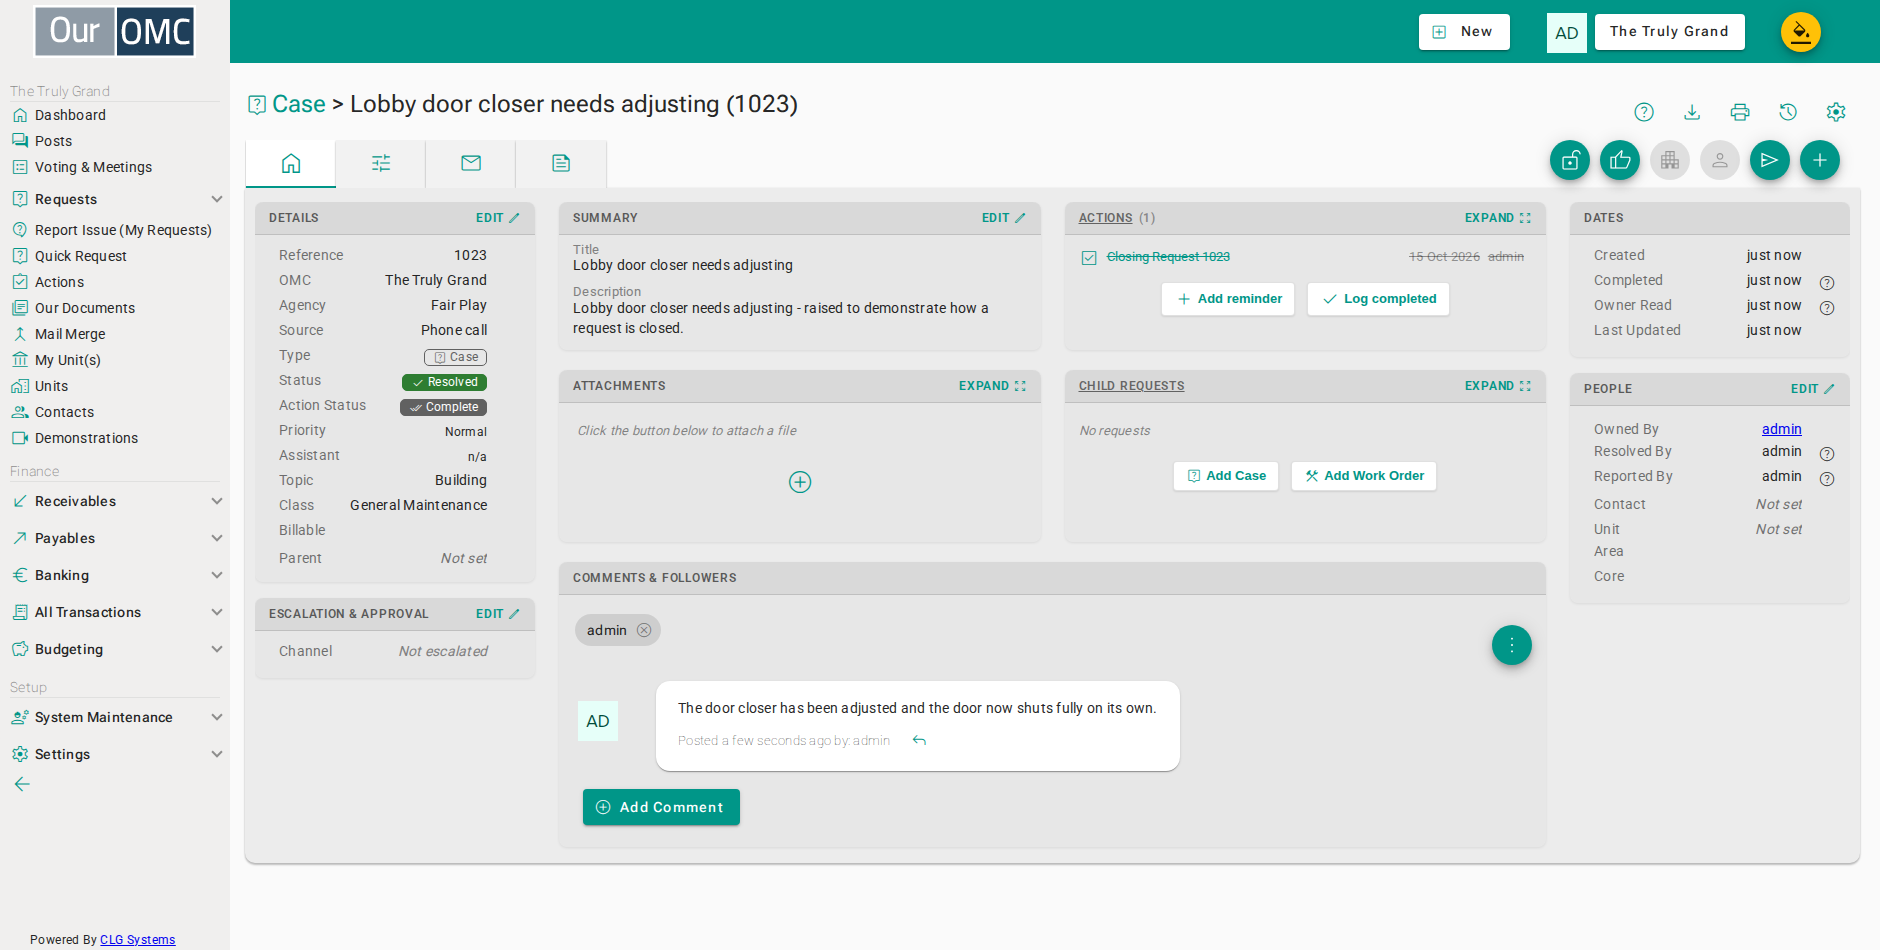The image size is (1880, 950).
Task: Expand the Actions panel
Action: pos(1497,218)
